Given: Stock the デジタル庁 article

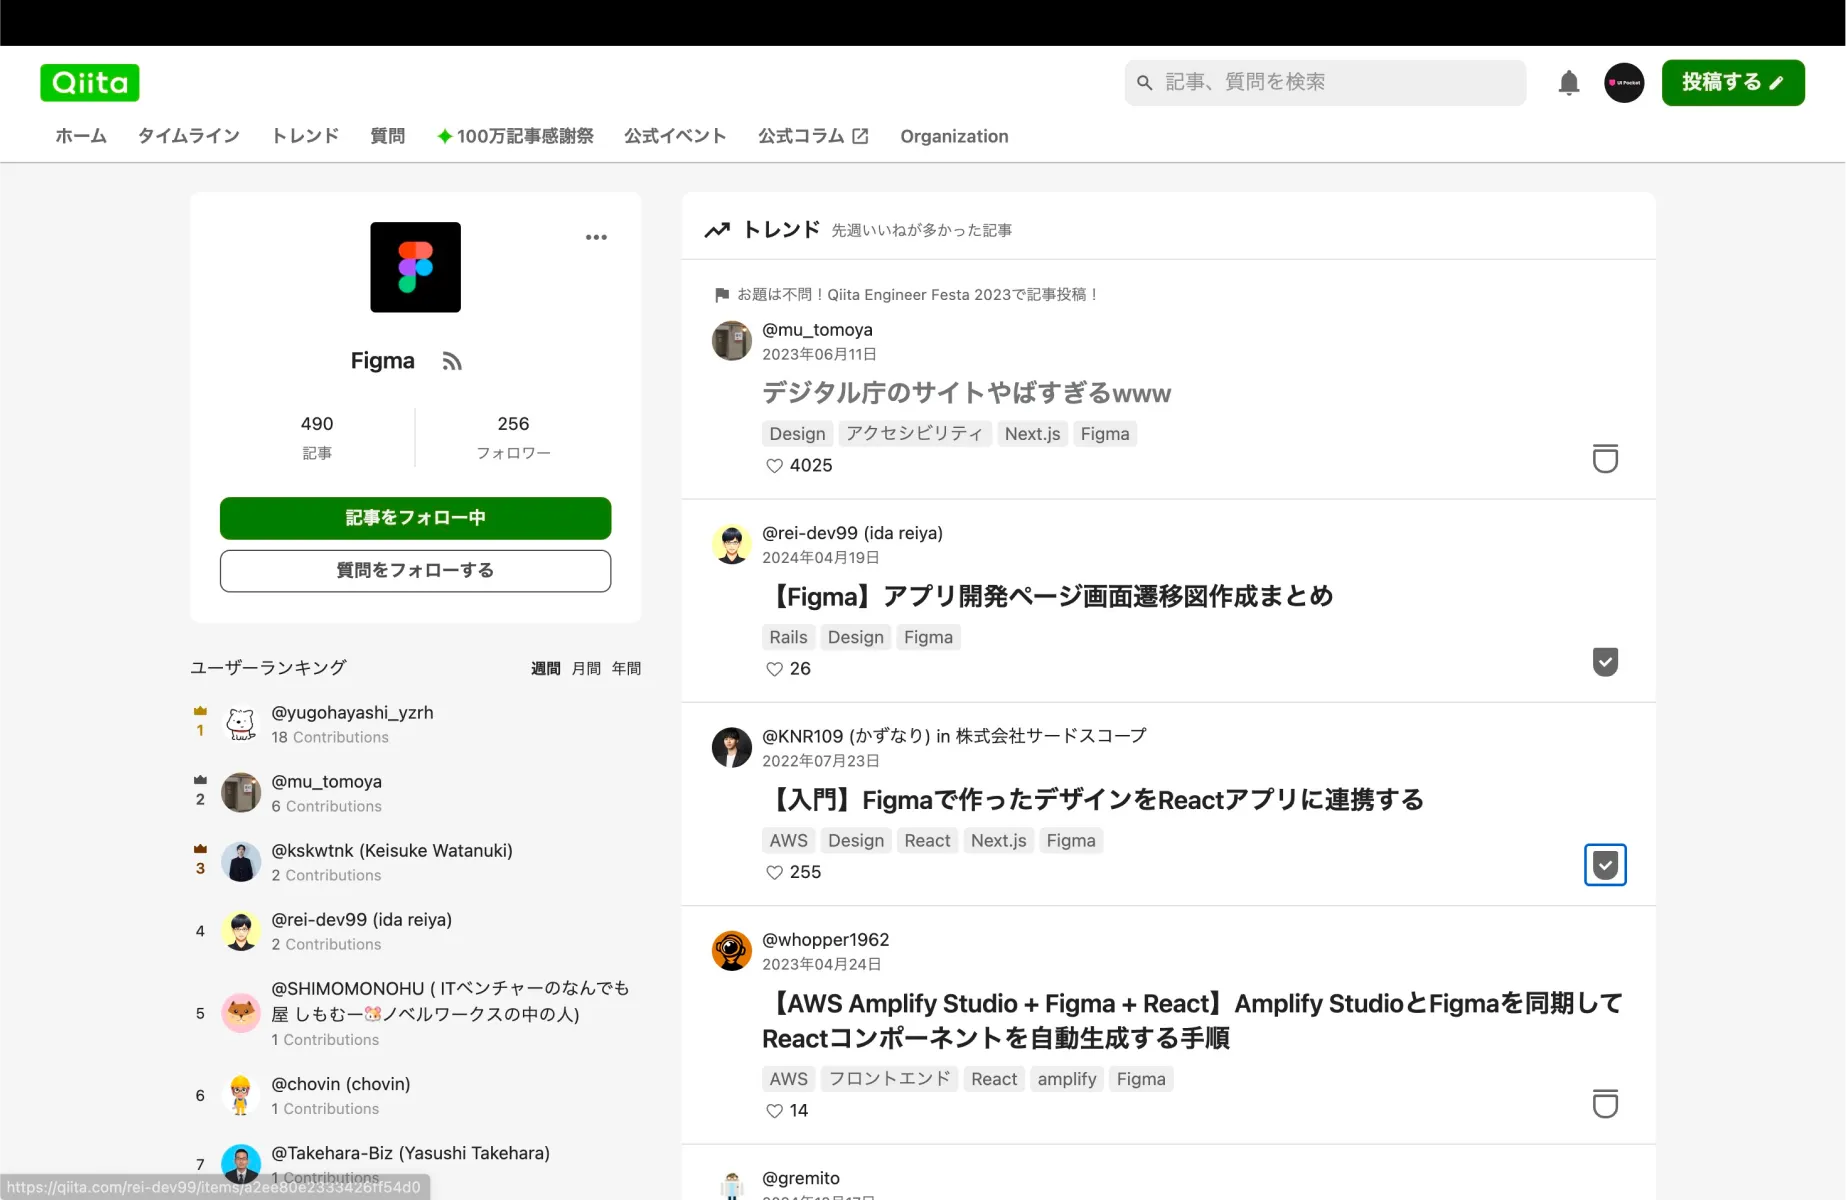Looking at the screenshot, I should click(1605, 458).
